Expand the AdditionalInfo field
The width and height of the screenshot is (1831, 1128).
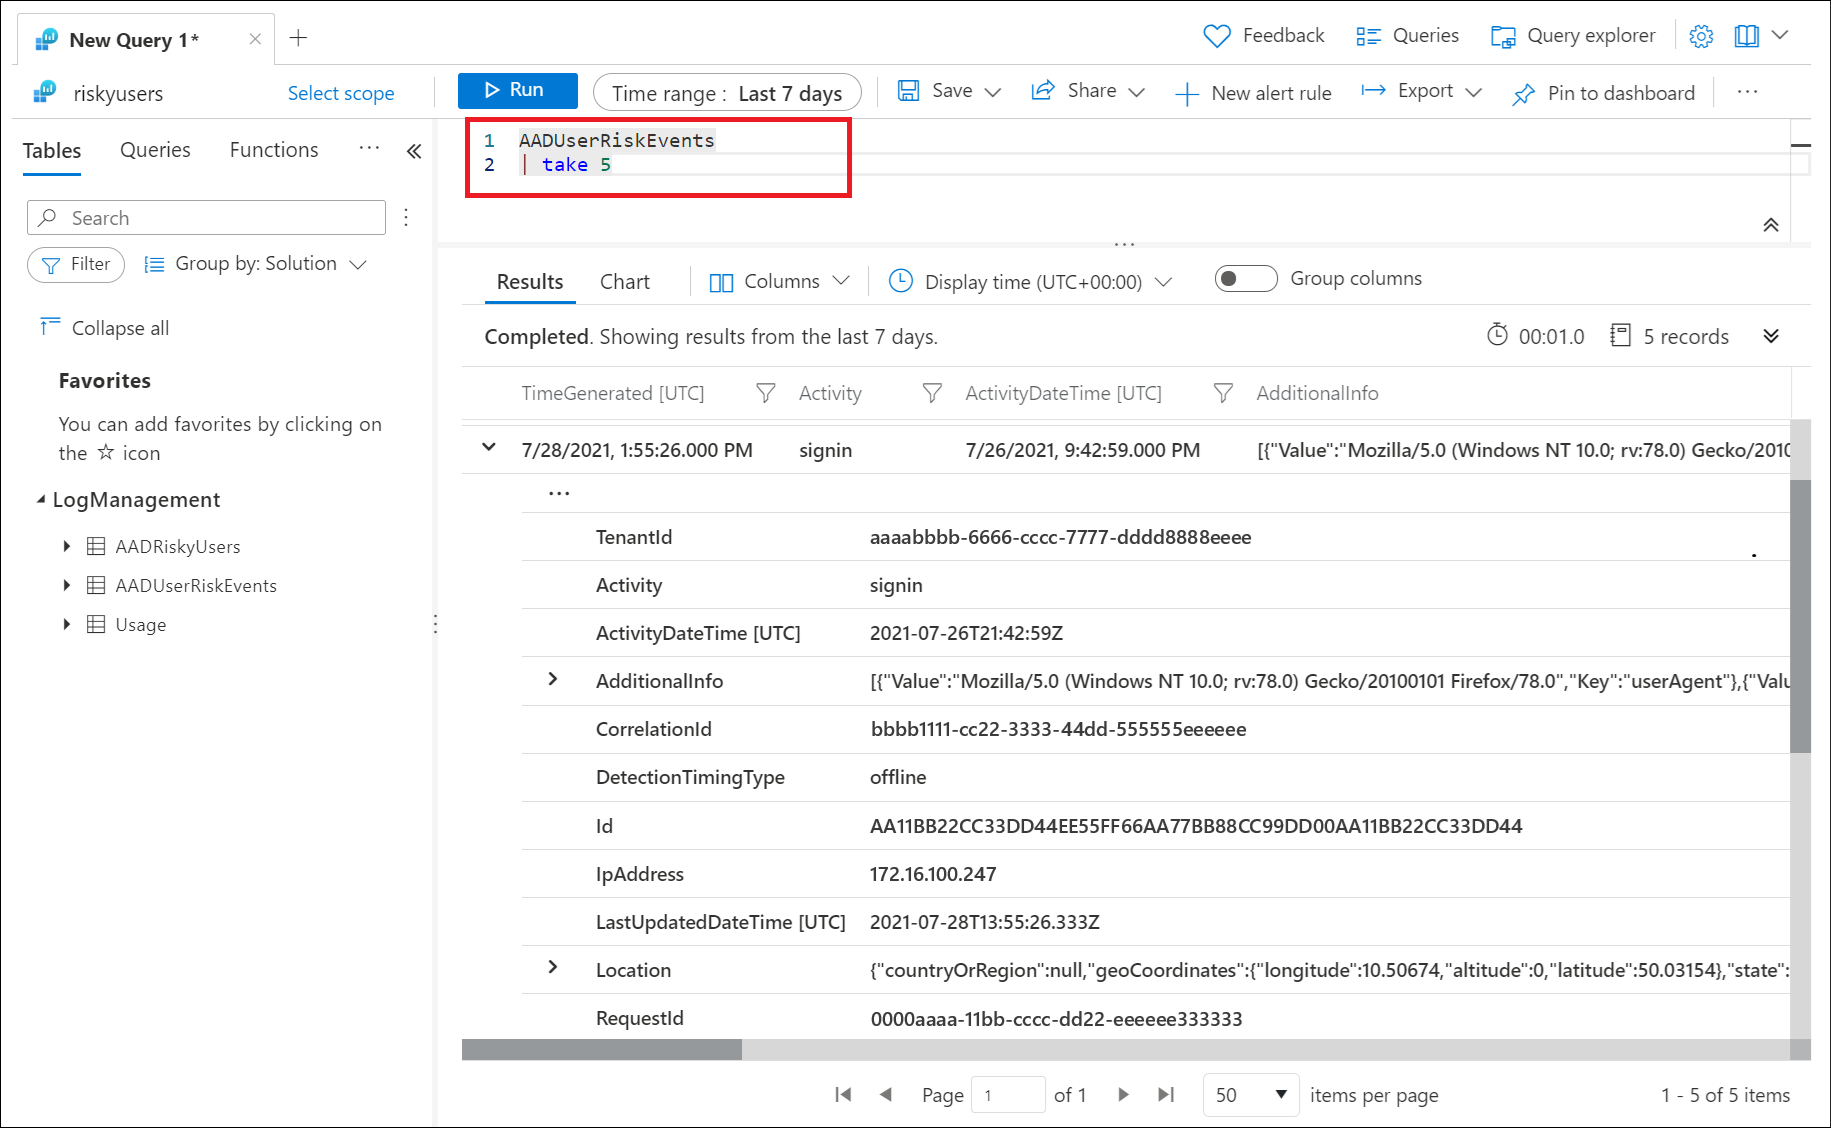(x=553, y=680)
